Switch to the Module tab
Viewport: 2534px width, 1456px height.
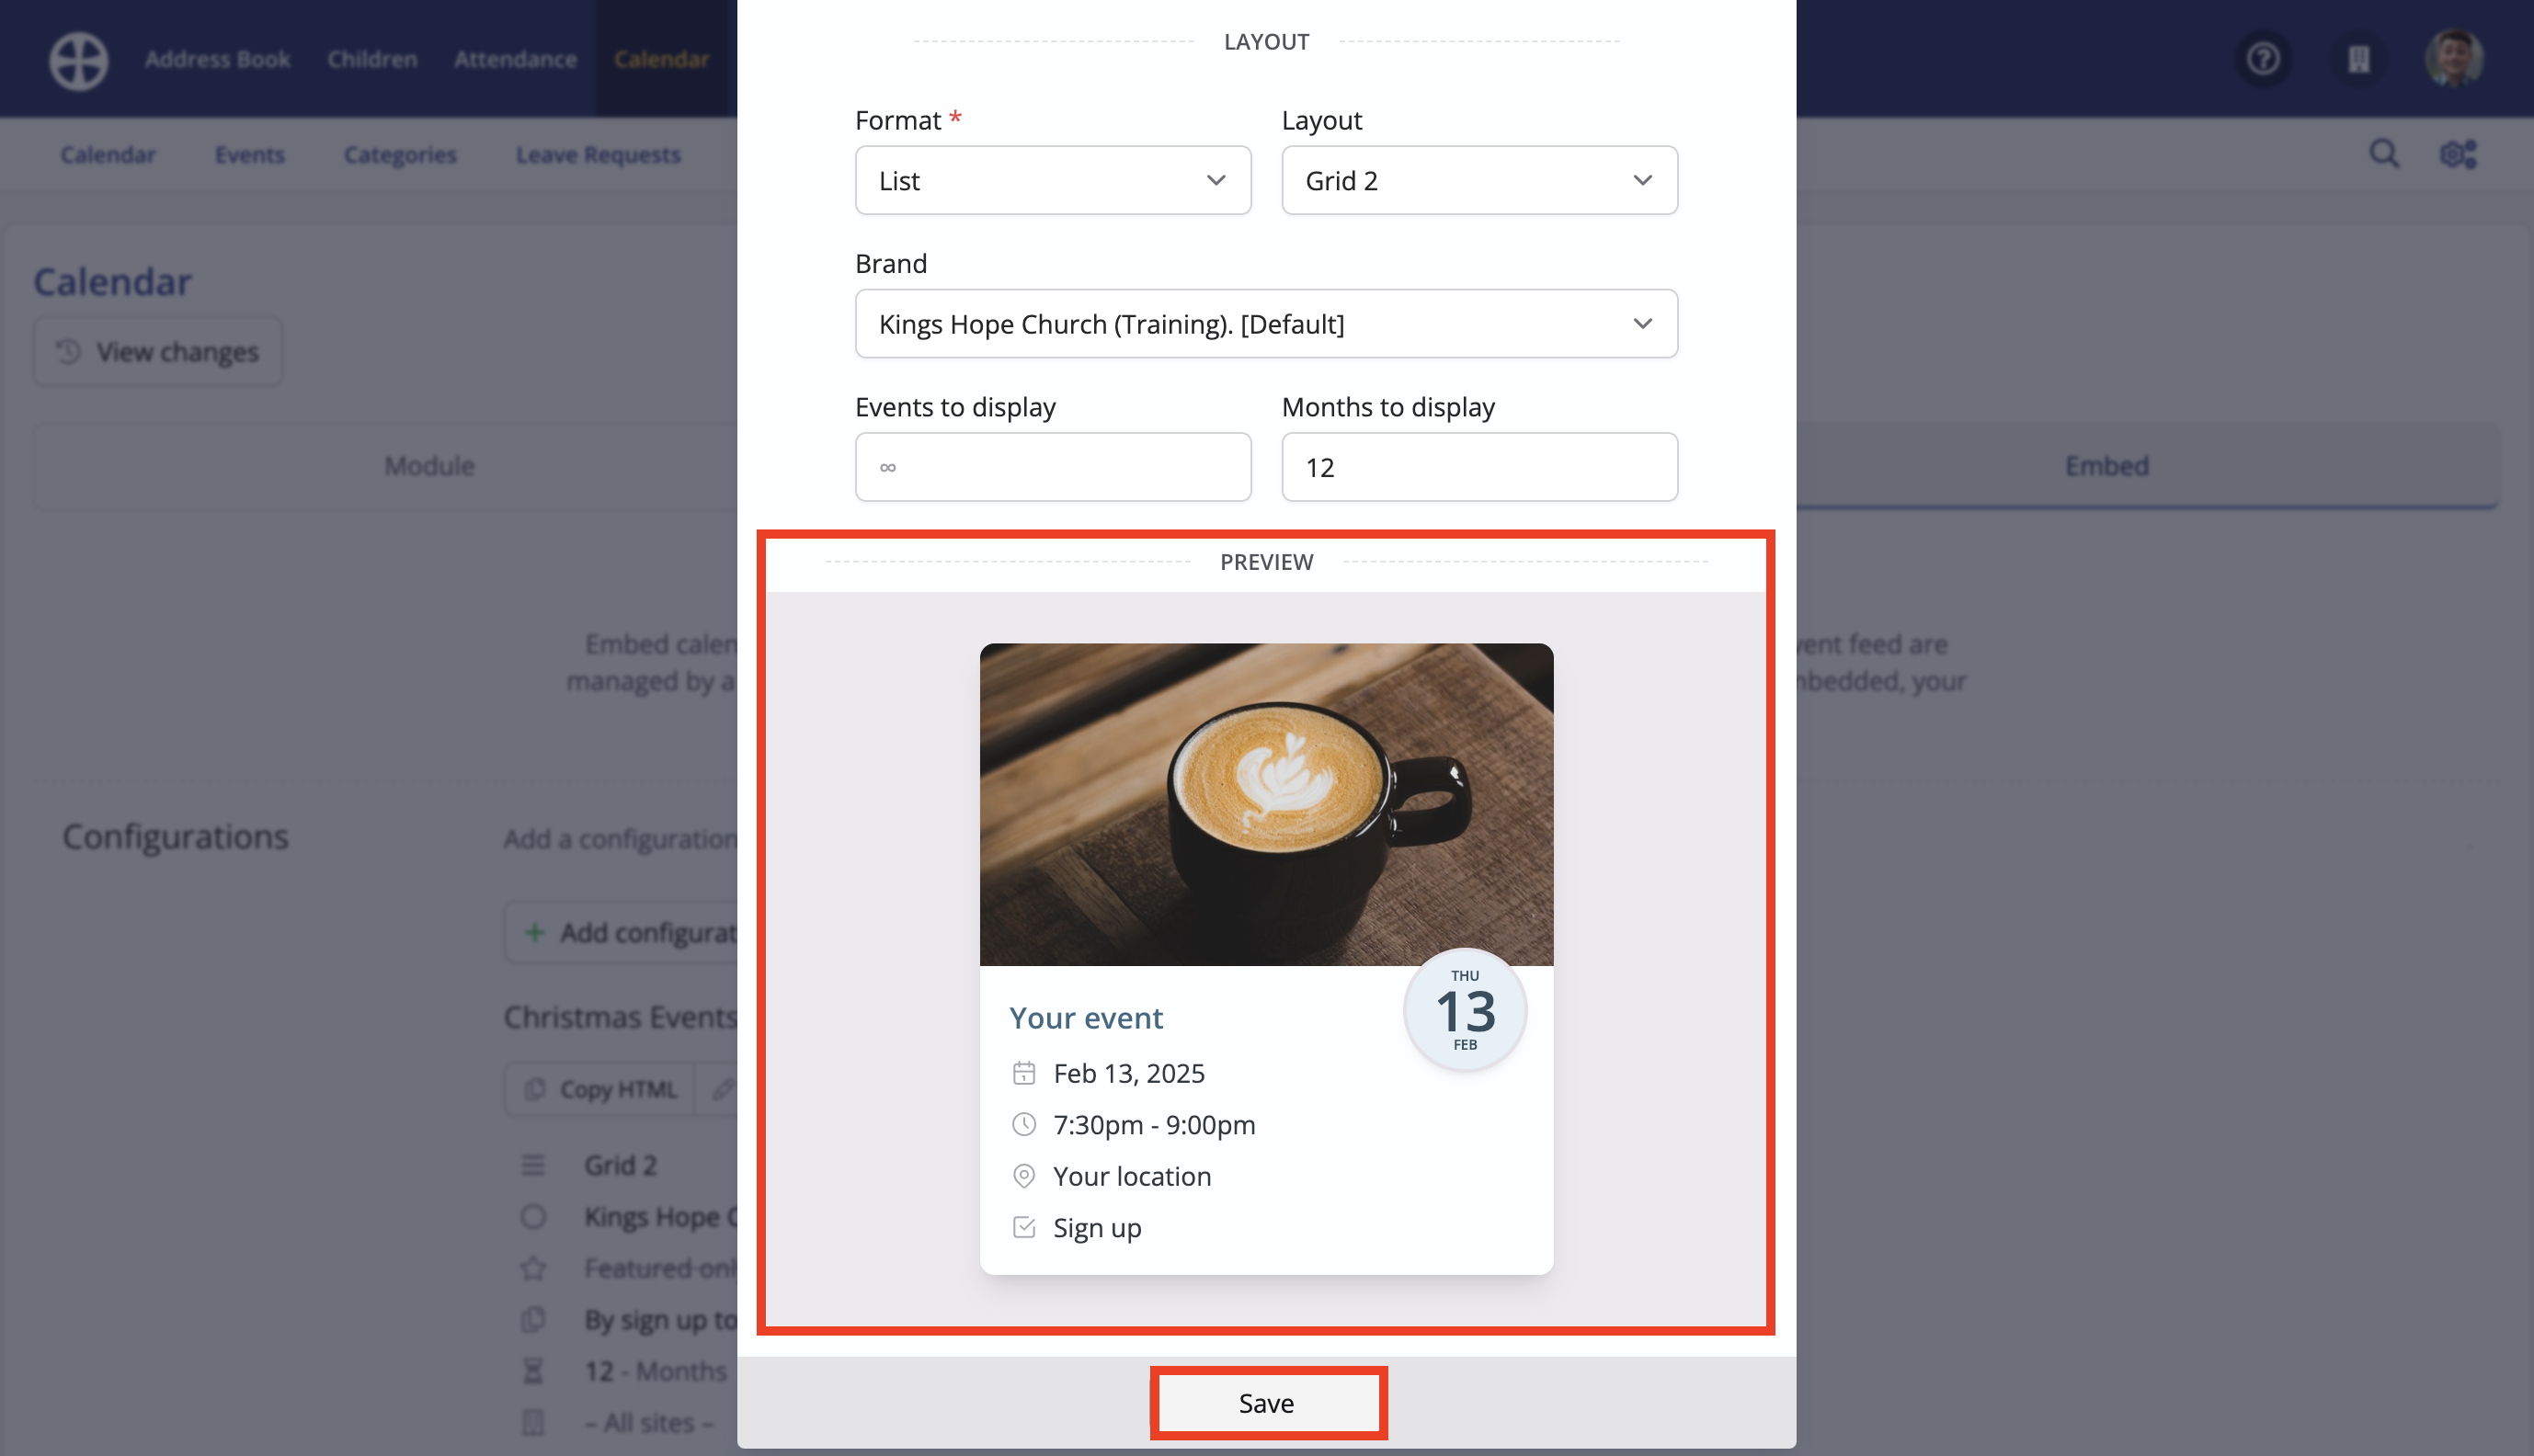[x=430, y=466]
